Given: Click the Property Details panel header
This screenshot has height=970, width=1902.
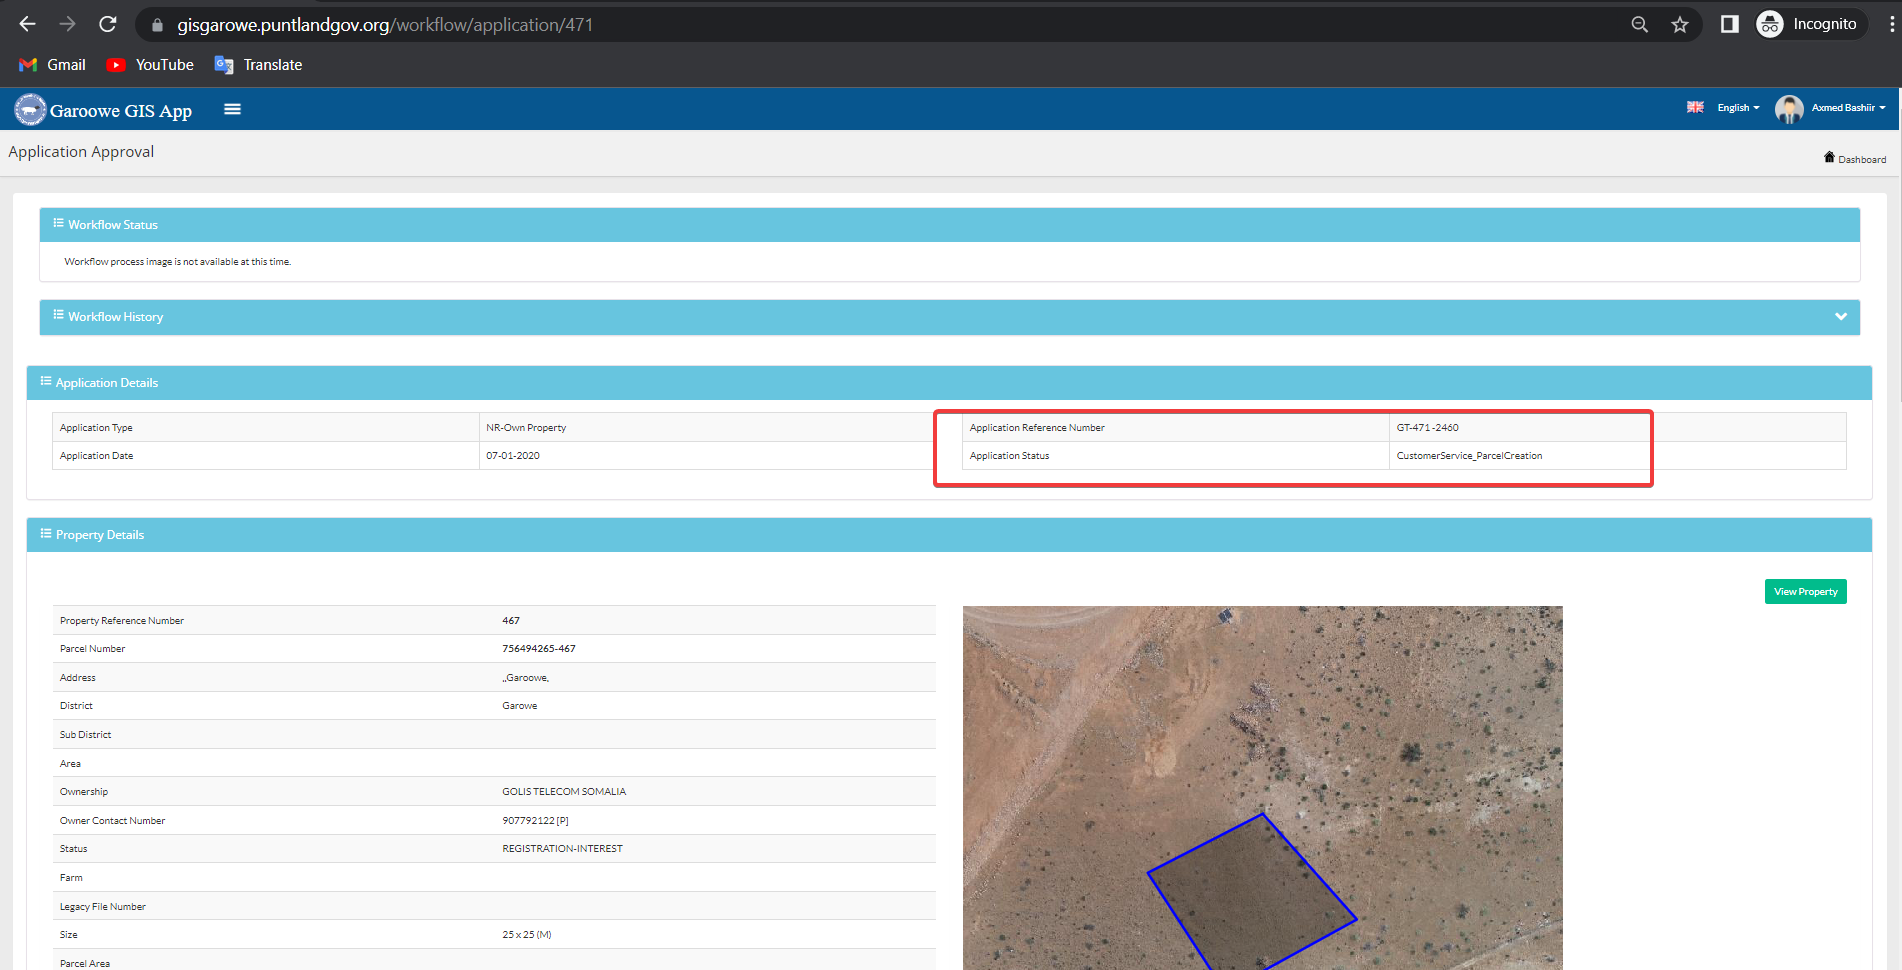Looking at the screenshot, I should point(949,535).
